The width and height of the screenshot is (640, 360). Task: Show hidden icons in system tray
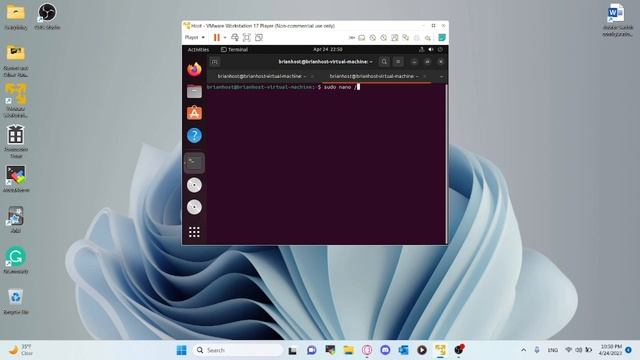tap(523, 350)
